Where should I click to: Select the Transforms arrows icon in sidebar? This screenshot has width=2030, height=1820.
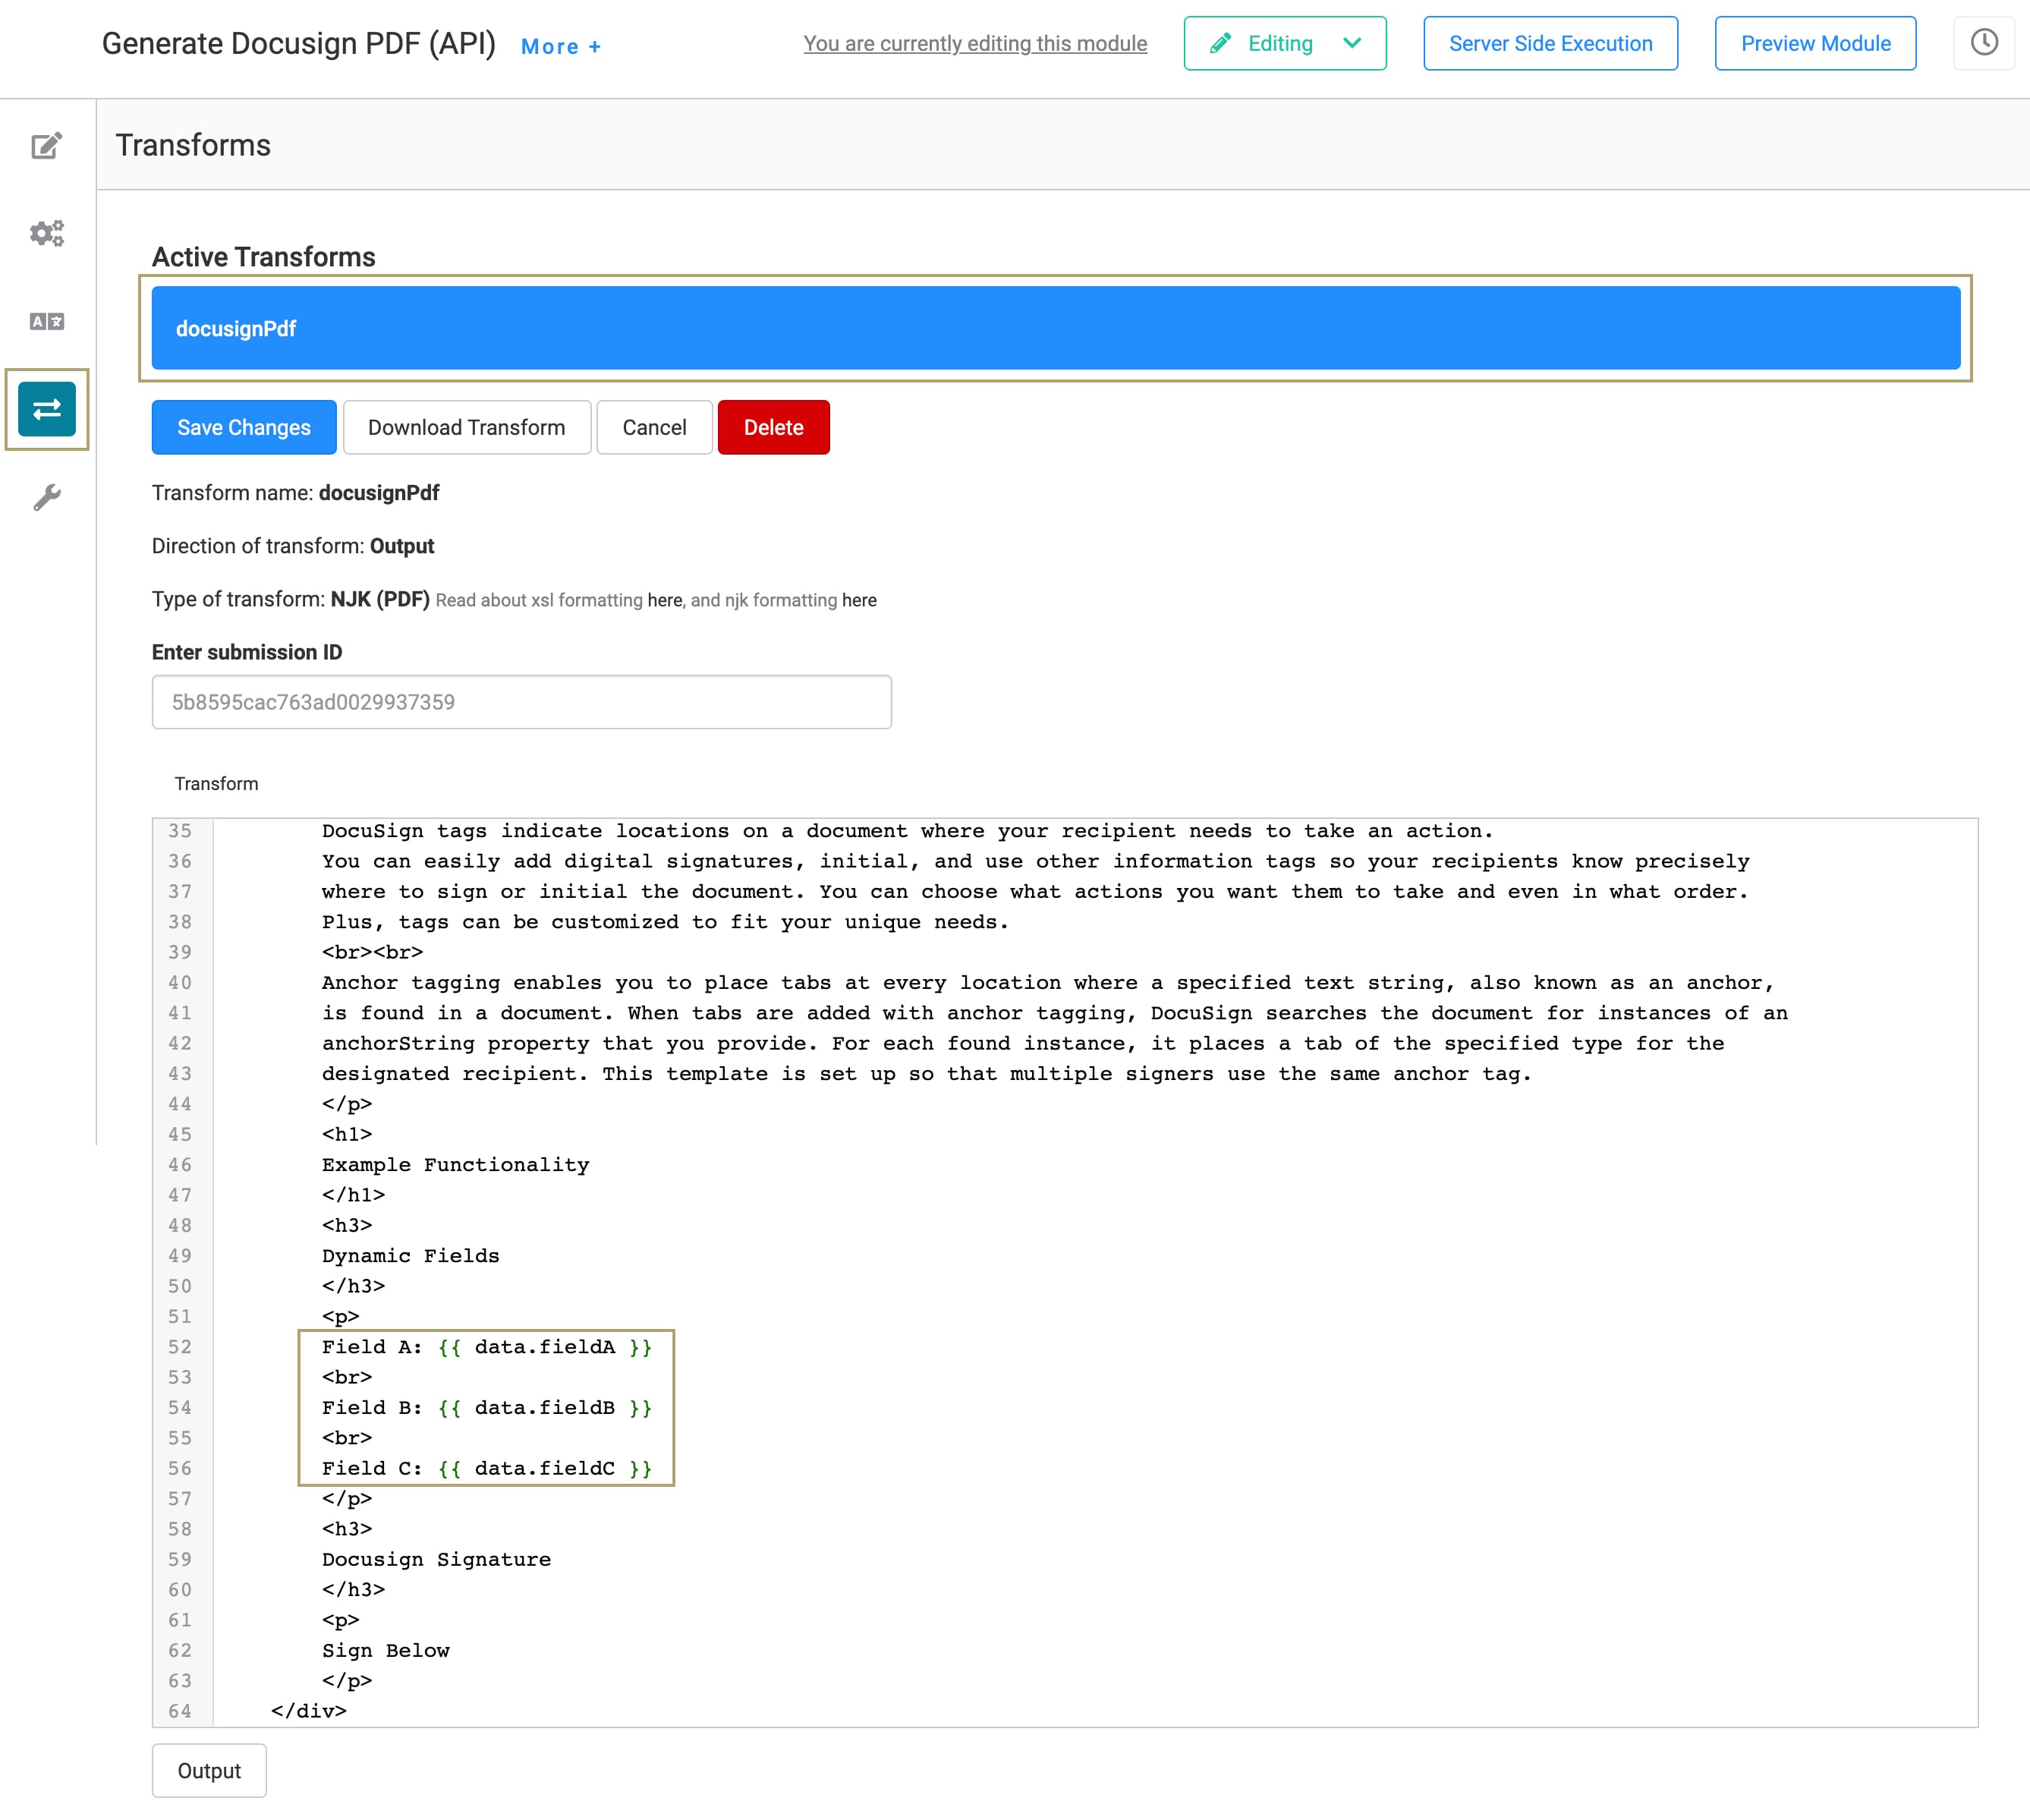[46, 409]
